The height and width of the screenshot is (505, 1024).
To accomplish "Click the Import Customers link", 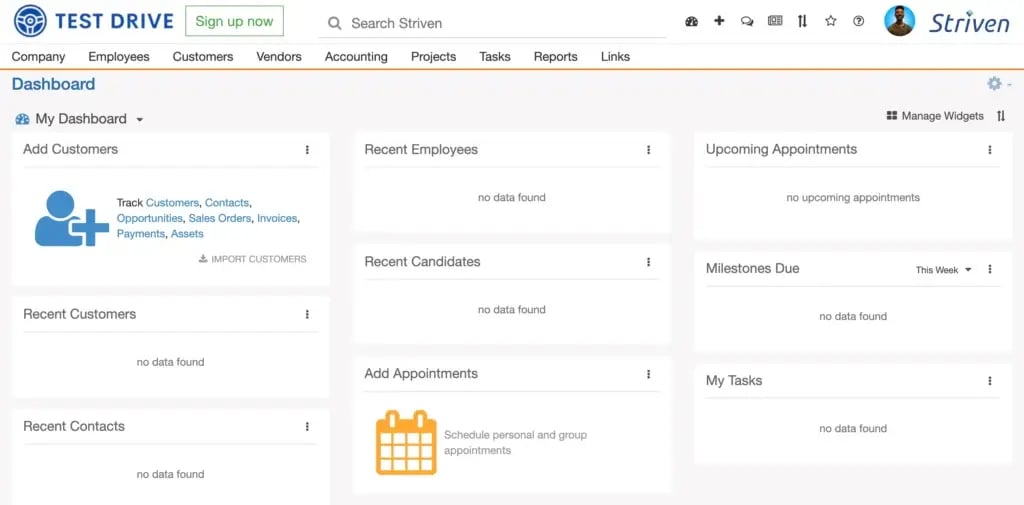I will pos(253,259).
